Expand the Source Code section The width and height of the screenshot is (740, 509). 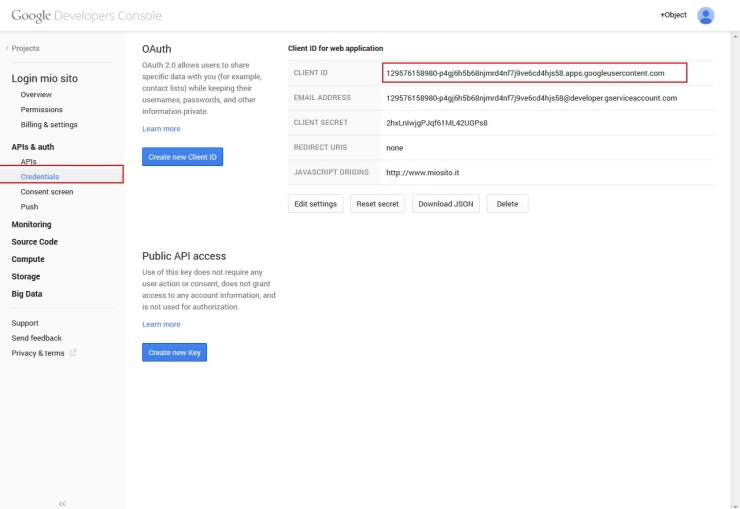34,242
